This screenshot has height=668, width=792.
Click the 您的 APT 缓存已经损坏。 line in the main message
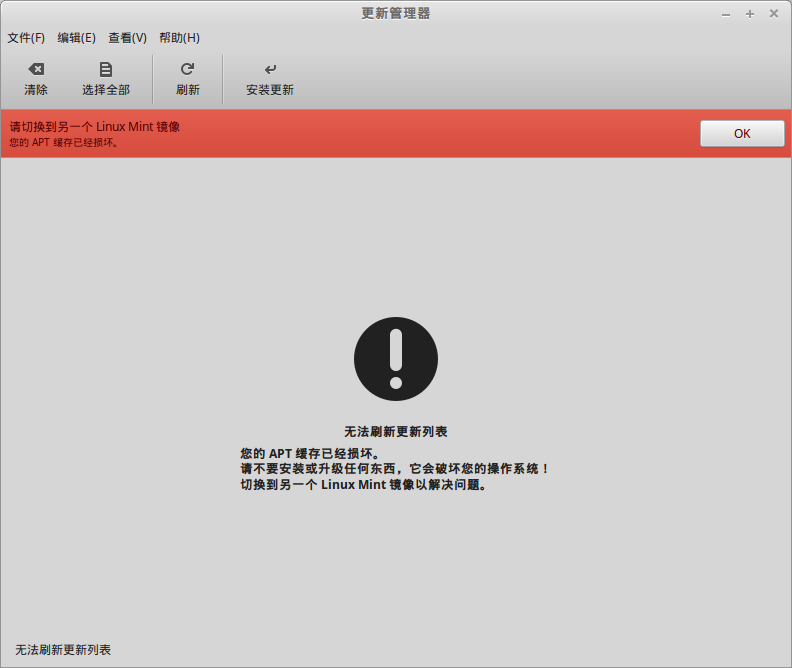click(x=310, y=453)
